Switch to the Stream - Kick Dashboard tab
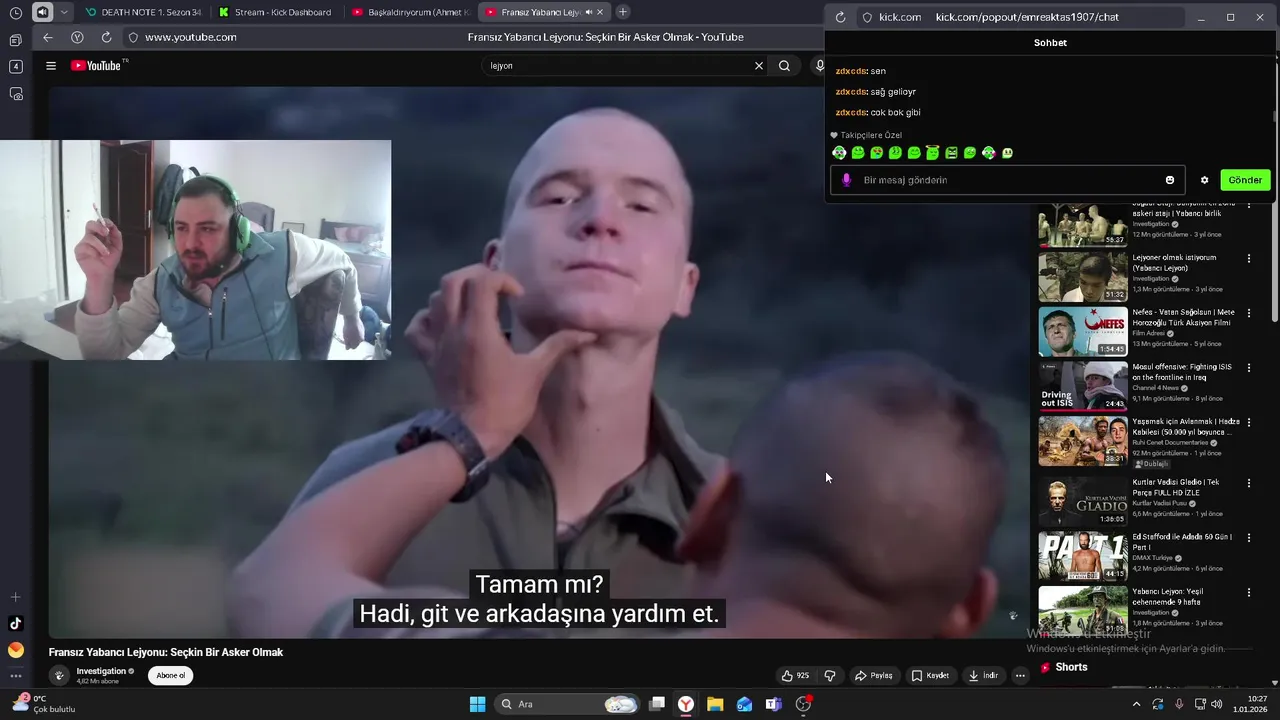The width and height of the screenshot is (1280, 720). (x=275, y=12)
